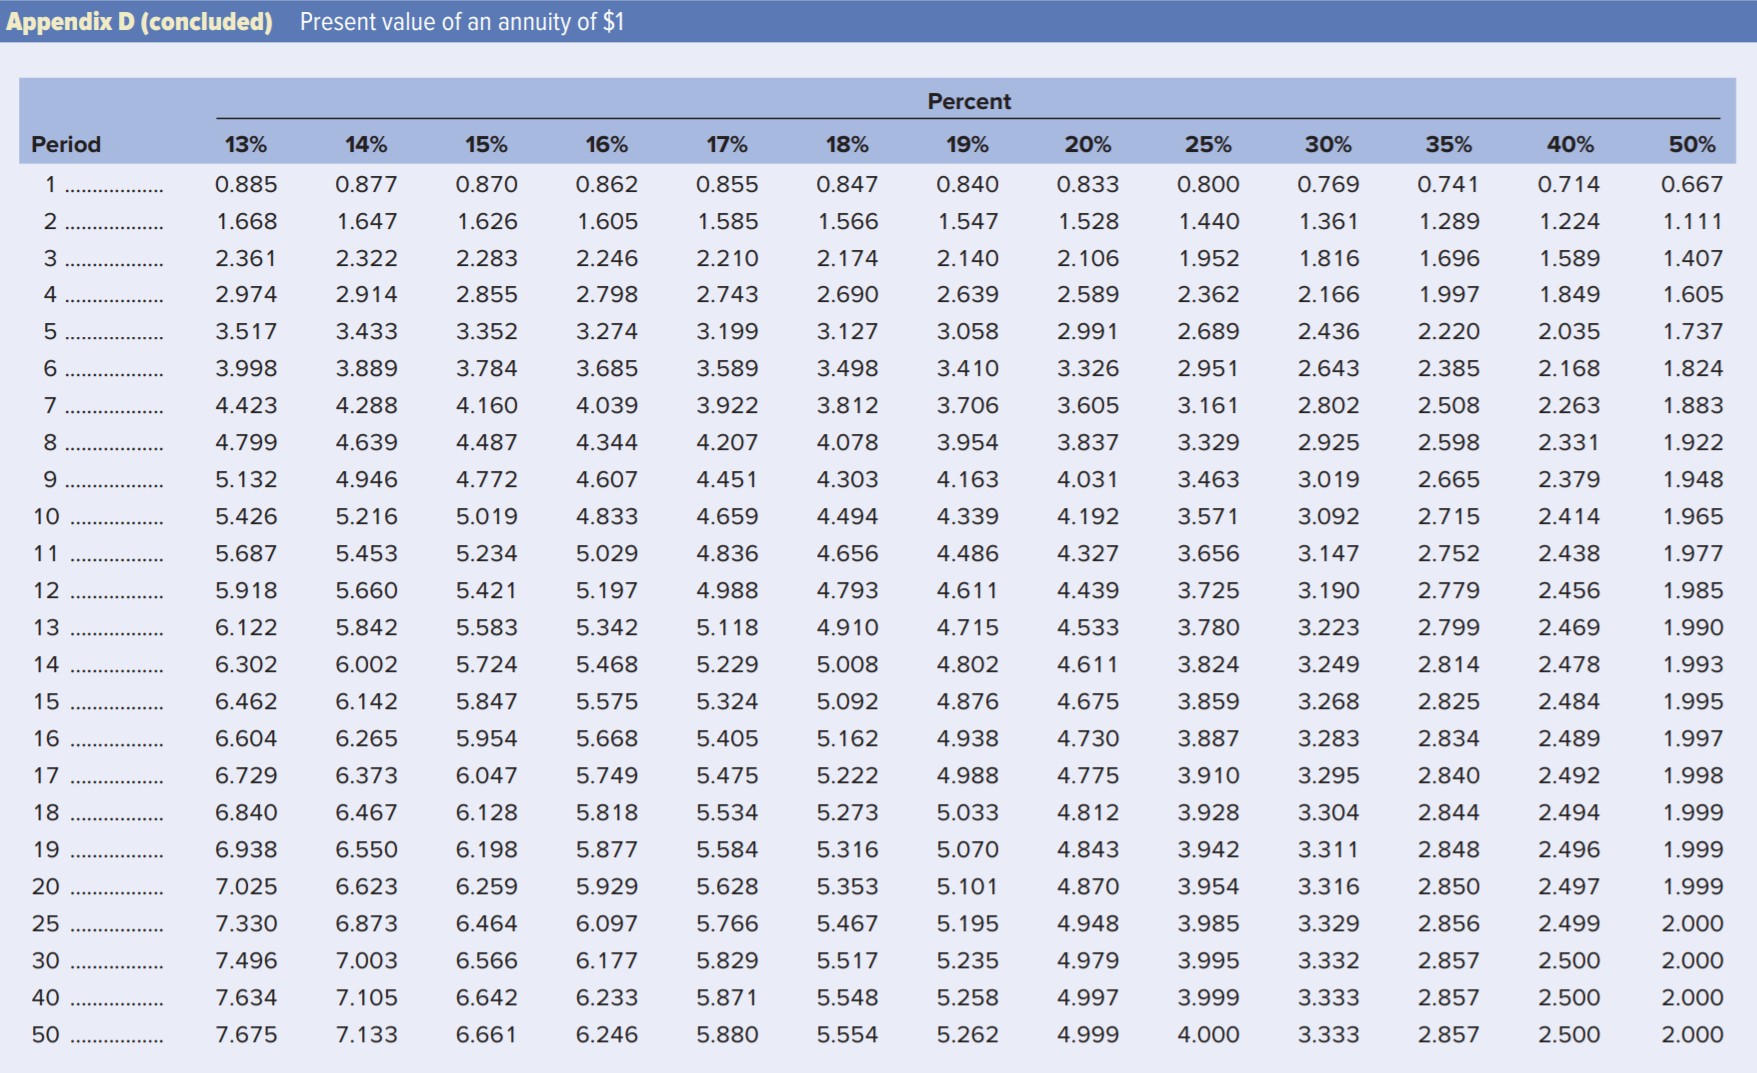Select the 18% column header
The image size is (1757, 1073).
pos(847,144)
